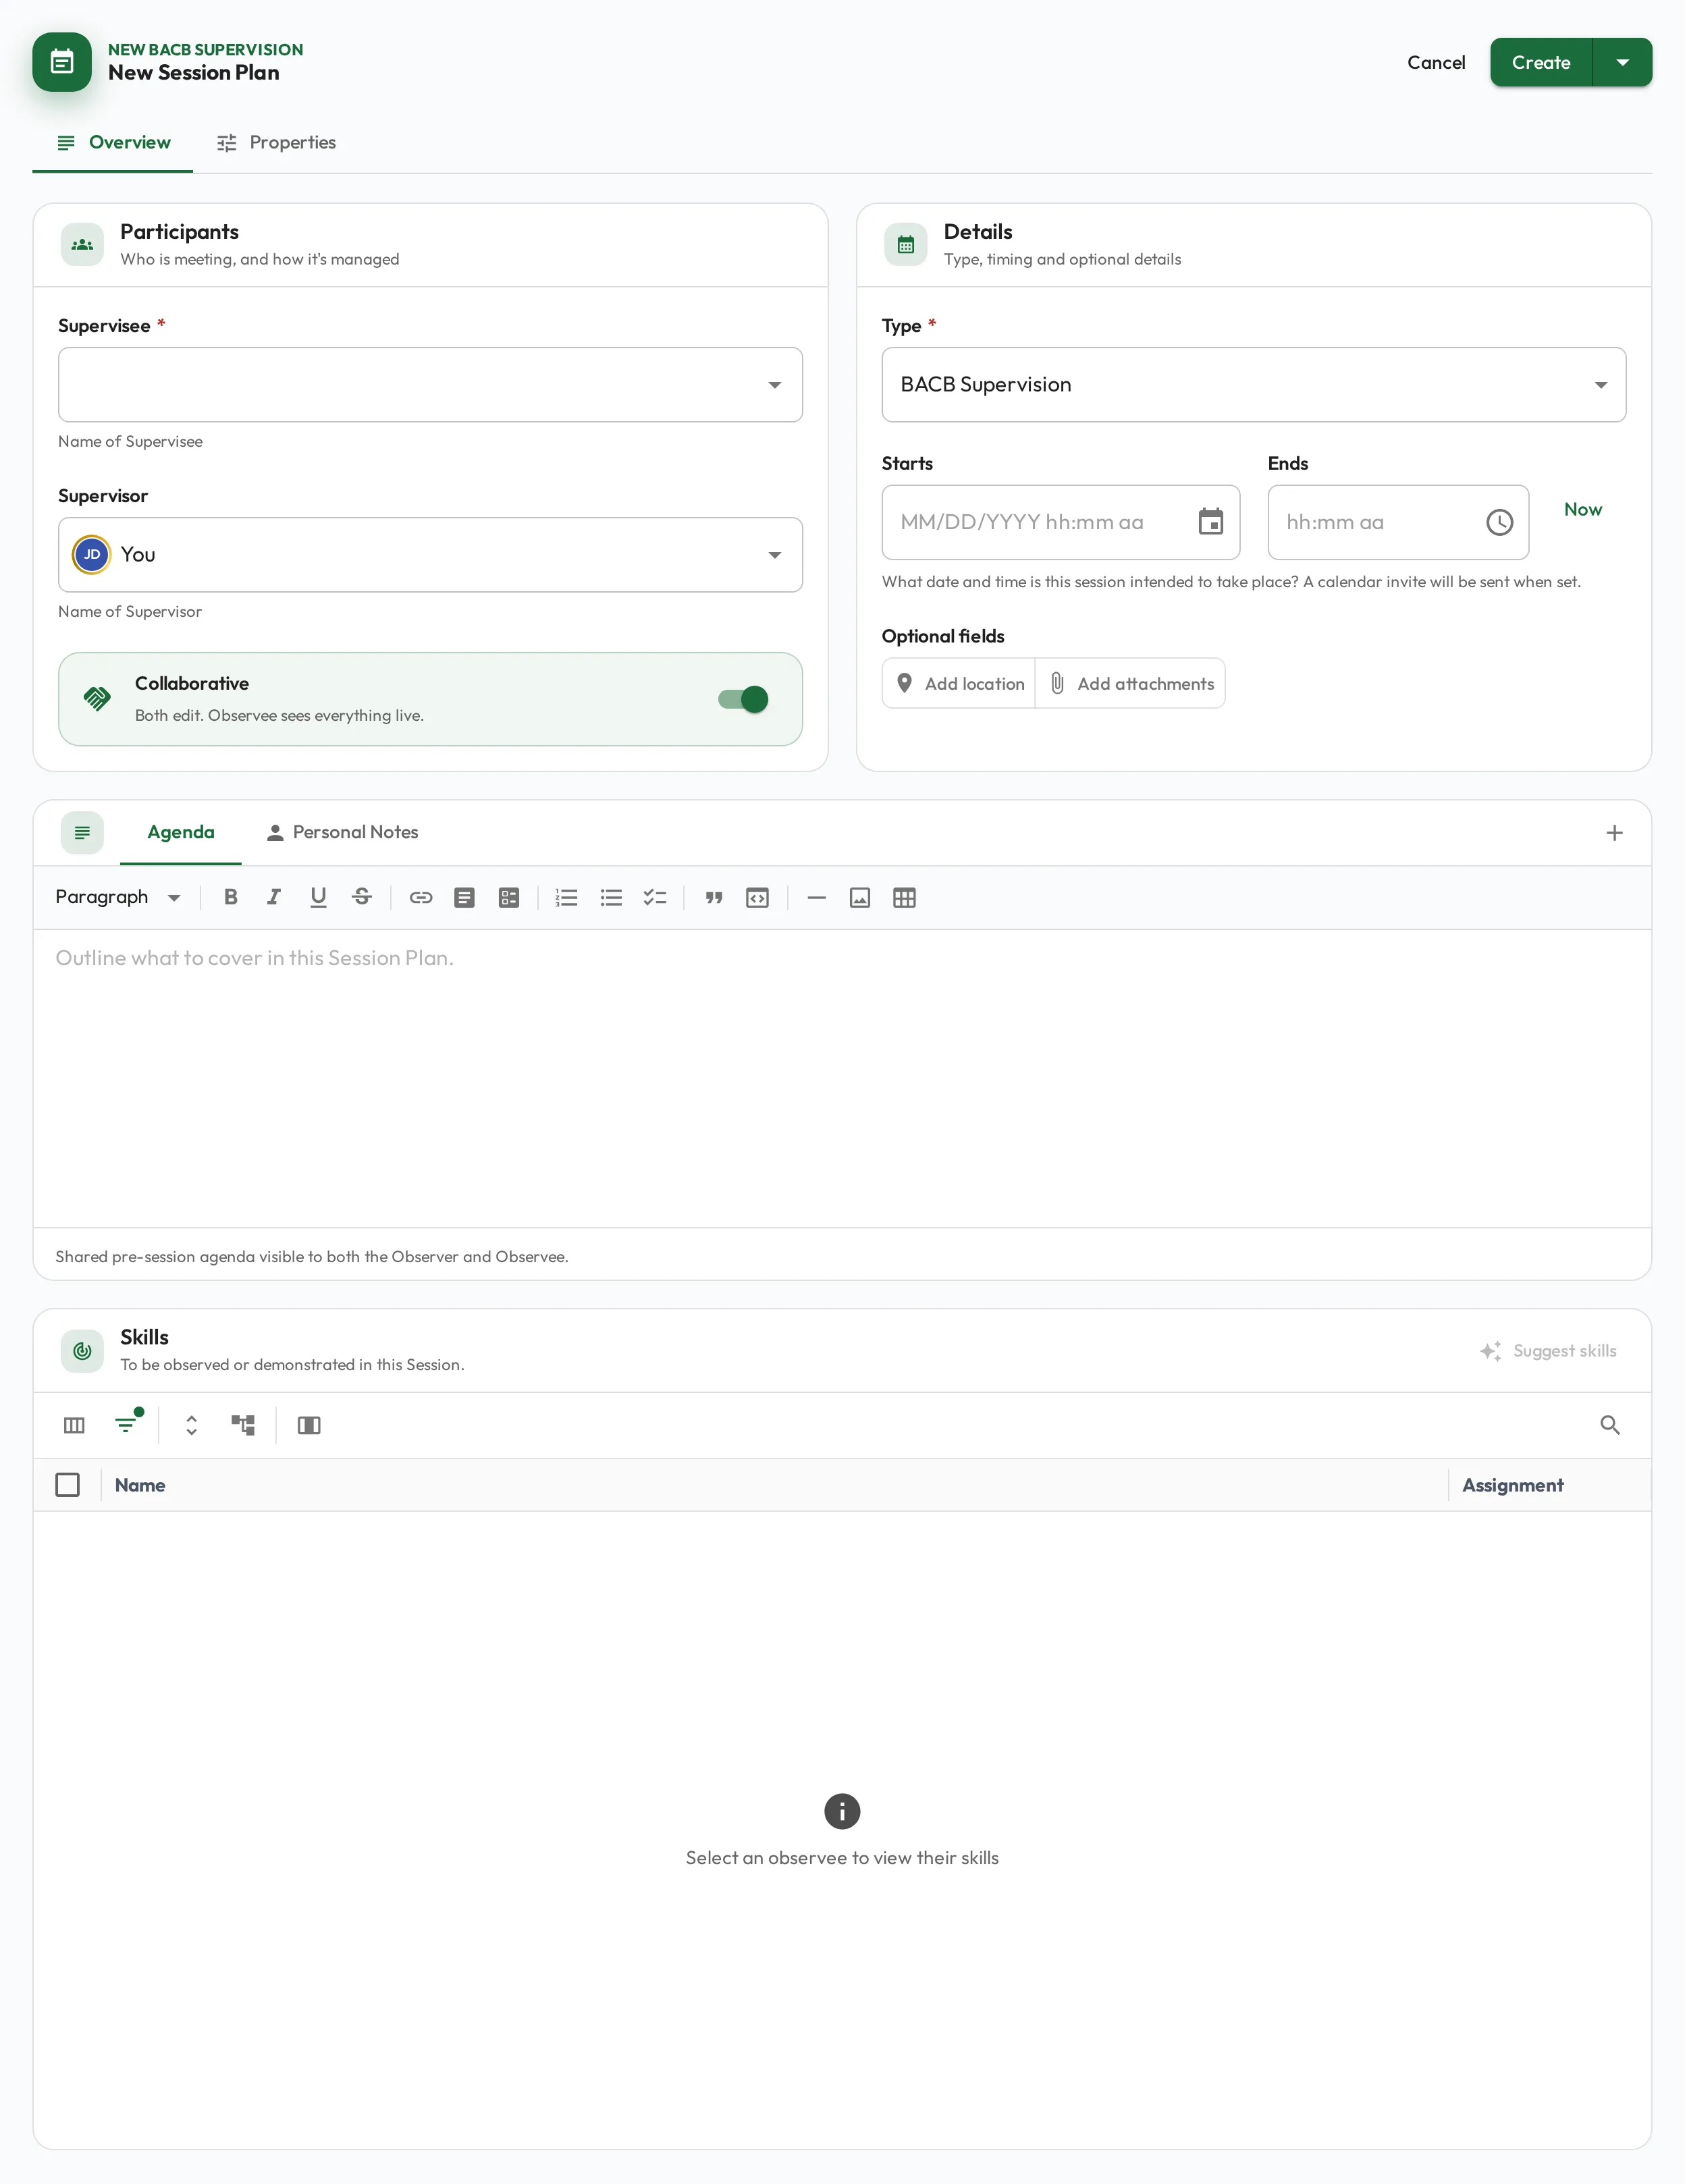This screenshot has height=2184, width=1685.
Task: Turn off the Collaborative switch
Action: click(x=743, y=699)
